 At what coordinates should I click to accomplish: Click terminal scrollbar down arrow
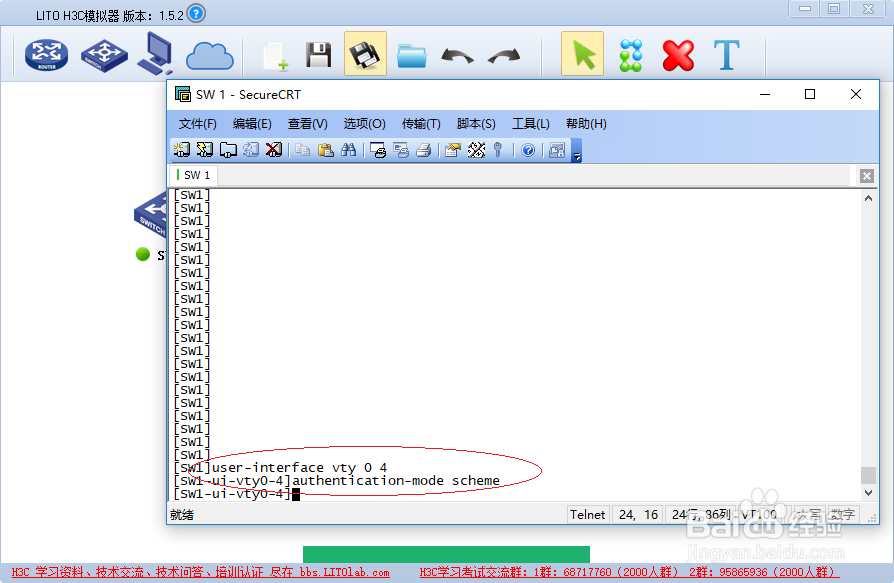point(868,493)
